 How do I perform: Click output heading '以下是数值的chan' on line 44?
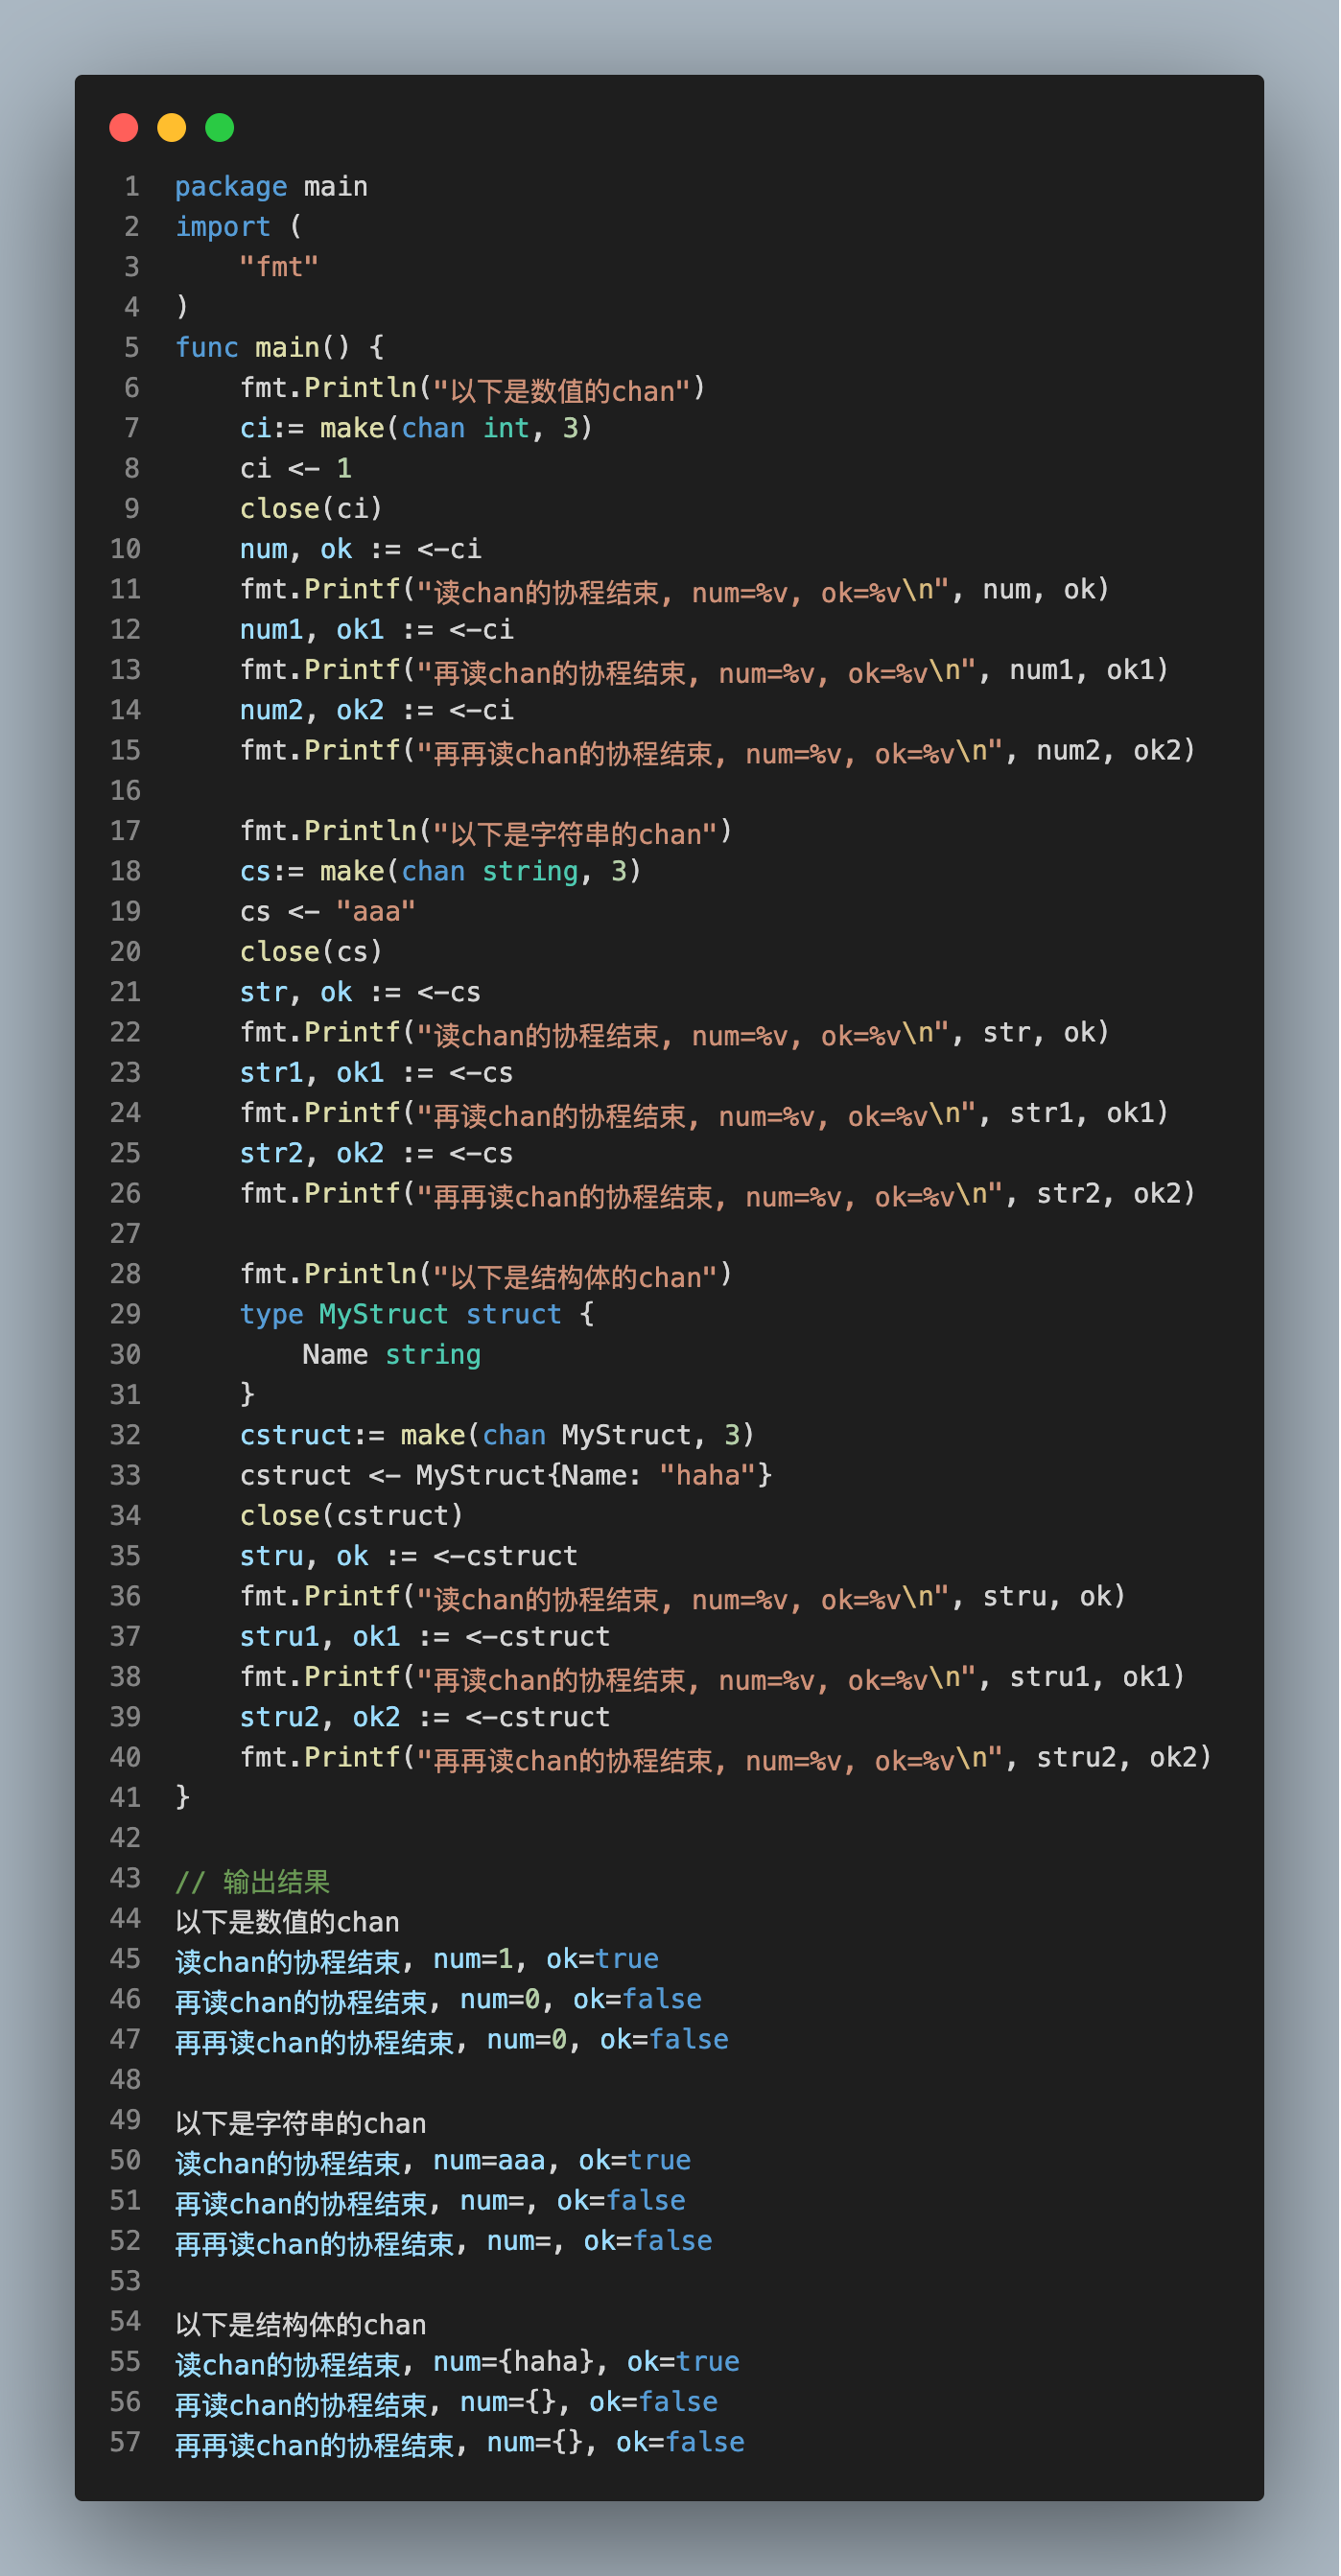coord(288,1922)
